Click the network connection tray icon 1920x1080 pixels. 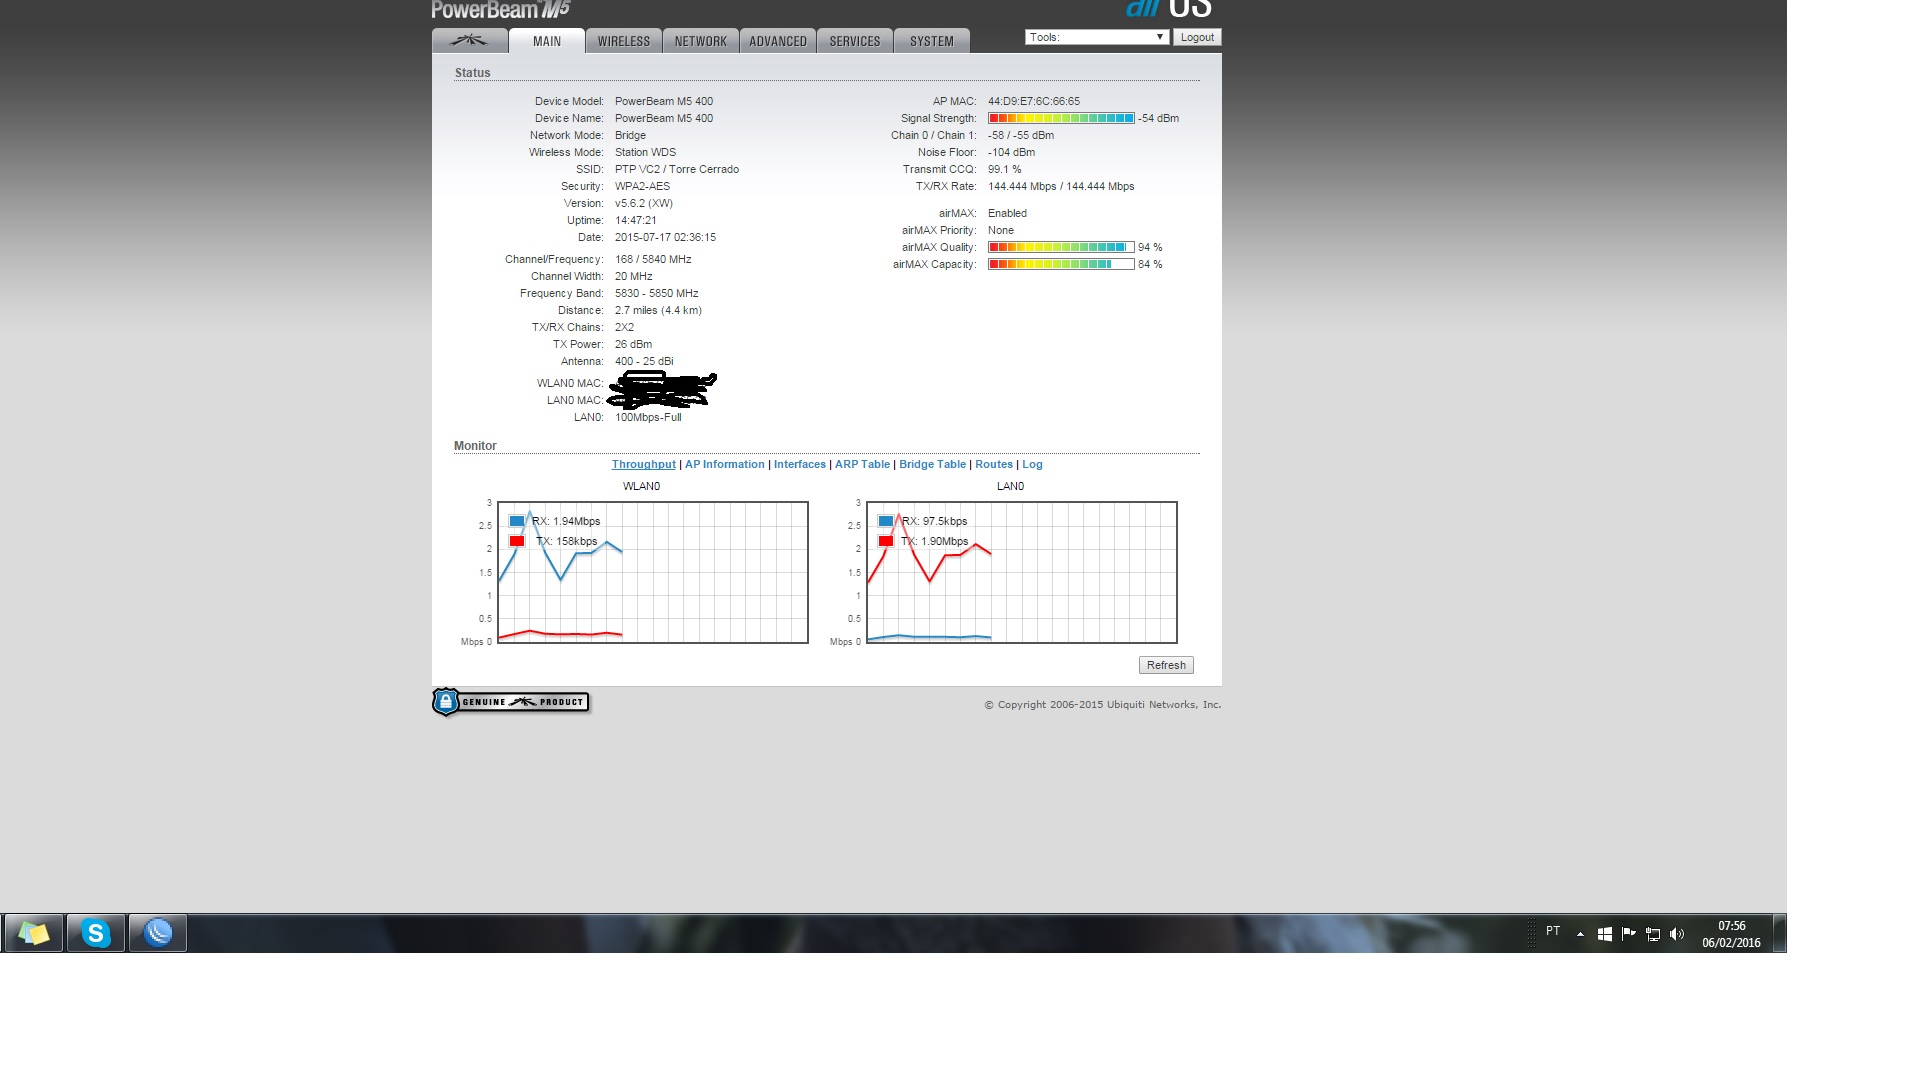point(1653,934)
